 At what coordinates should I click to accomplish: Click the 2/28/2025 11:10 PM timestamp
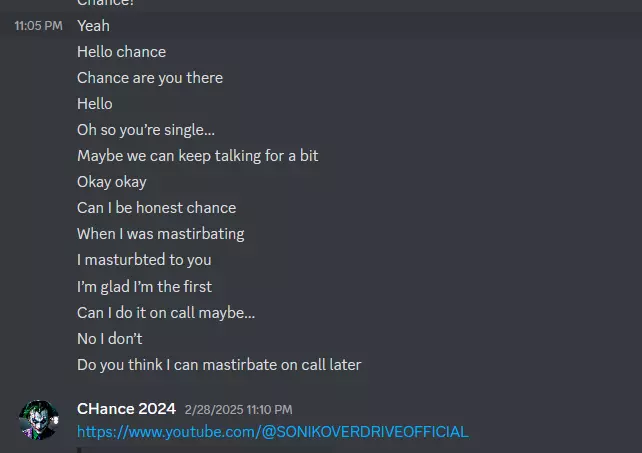[238, 409]
